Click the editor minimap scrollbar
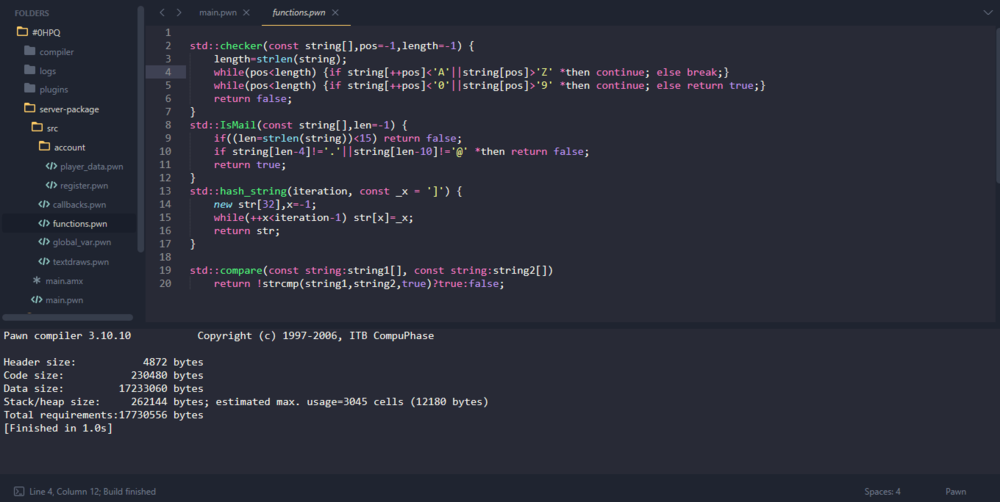 [x=997, y=105]
